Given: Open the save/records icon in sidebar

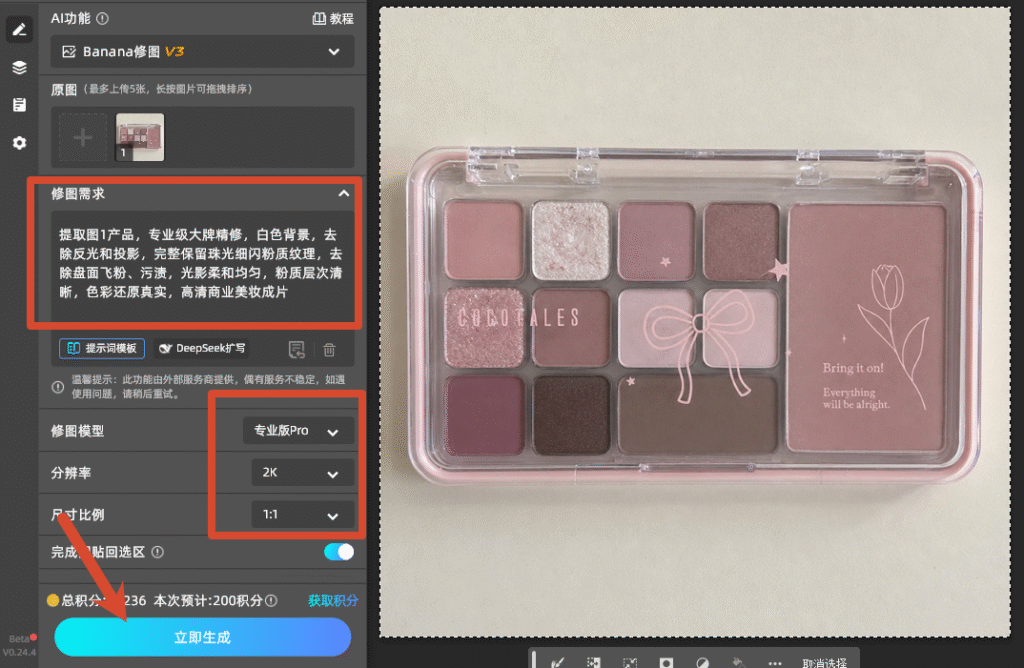Looking at the screenshot, I should tap(19, 104).
